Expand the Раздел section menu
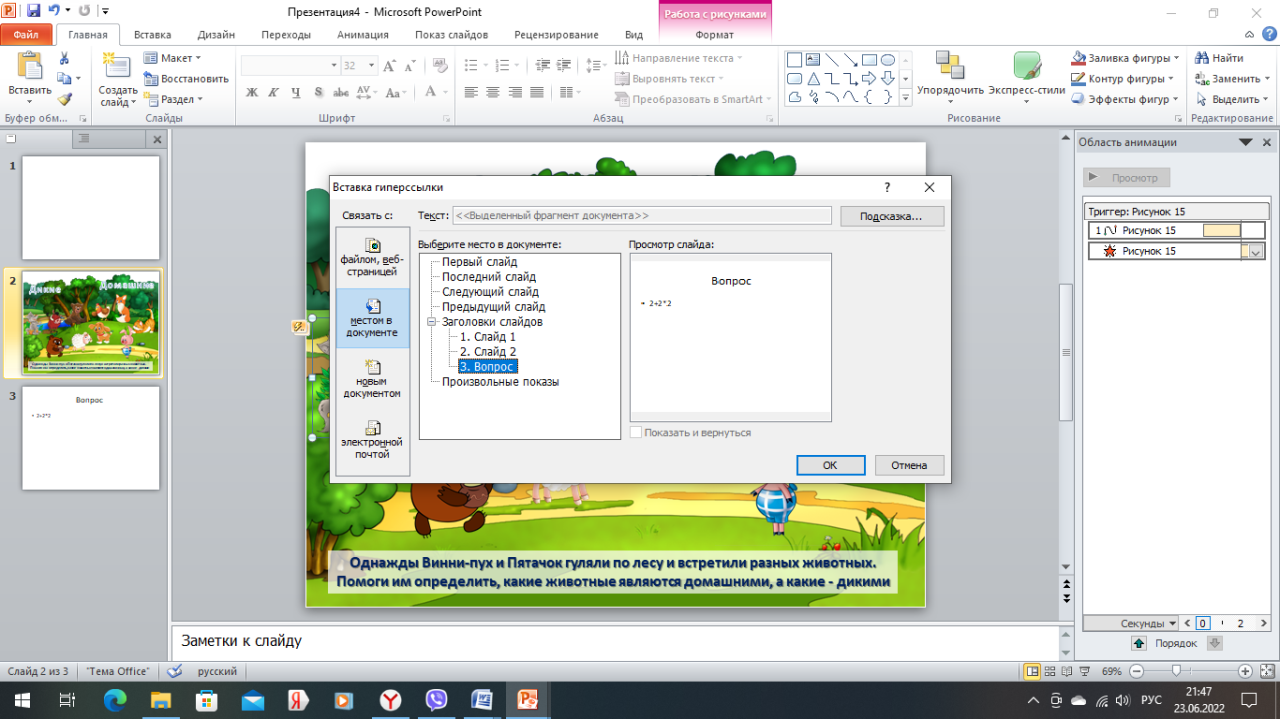Screen dimensions: 1280x719 pos(173,99)
